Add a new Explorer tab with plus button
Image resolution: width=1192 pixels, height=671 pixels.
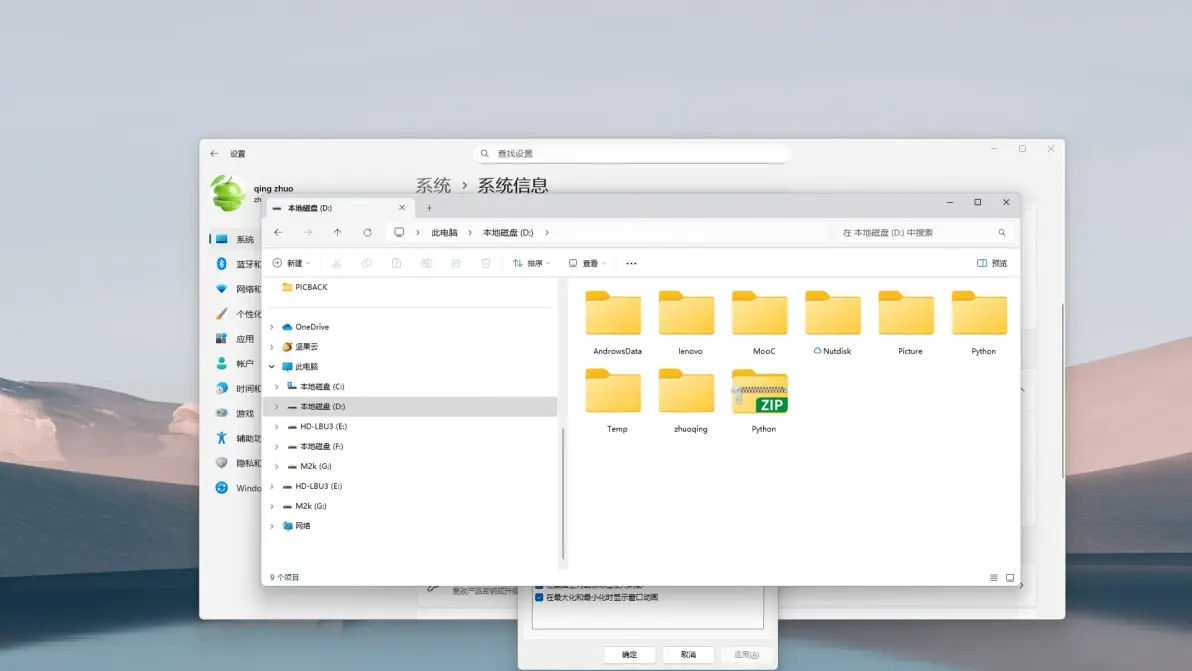coord(429,208)
